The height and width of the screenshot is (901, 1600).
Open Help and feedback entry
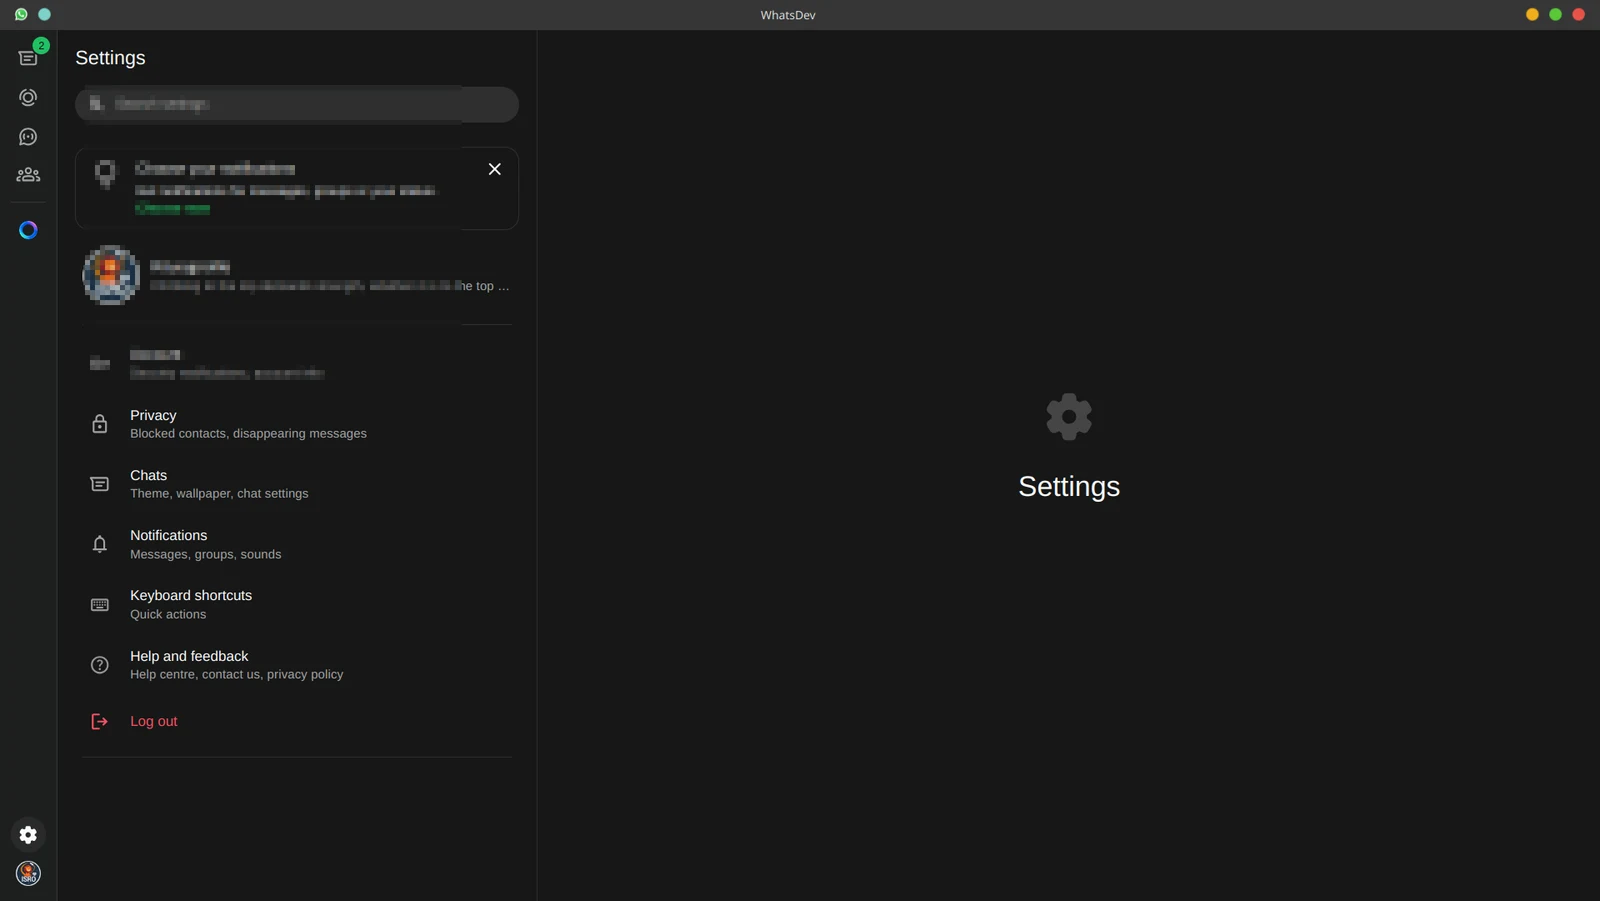297,665
